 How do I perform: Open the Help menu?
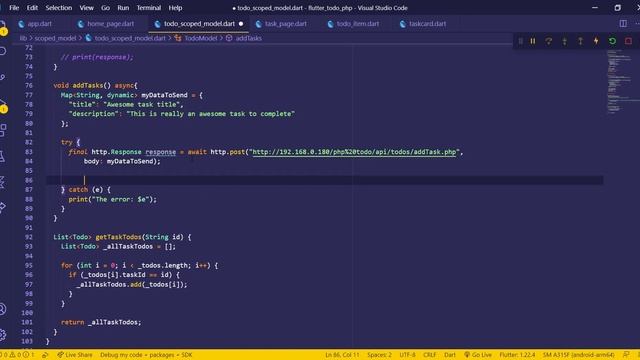[175, 8]
